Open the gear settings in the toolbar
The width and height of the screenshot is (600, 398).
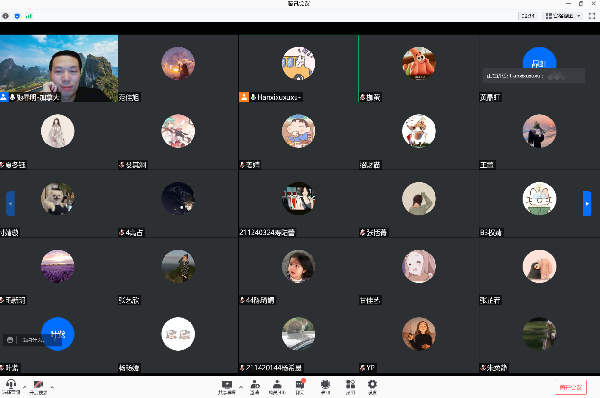tap(372, 387)
